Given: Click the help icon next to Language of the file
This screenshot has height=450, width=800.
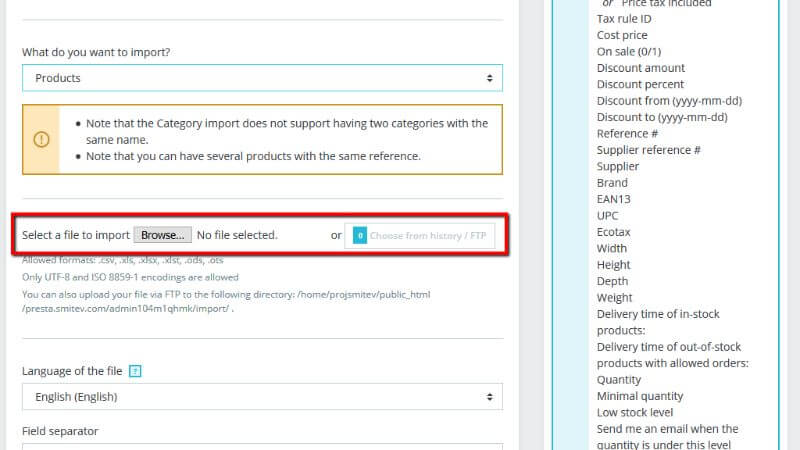Looking at the screenshot, I should [x=135, y=371].
